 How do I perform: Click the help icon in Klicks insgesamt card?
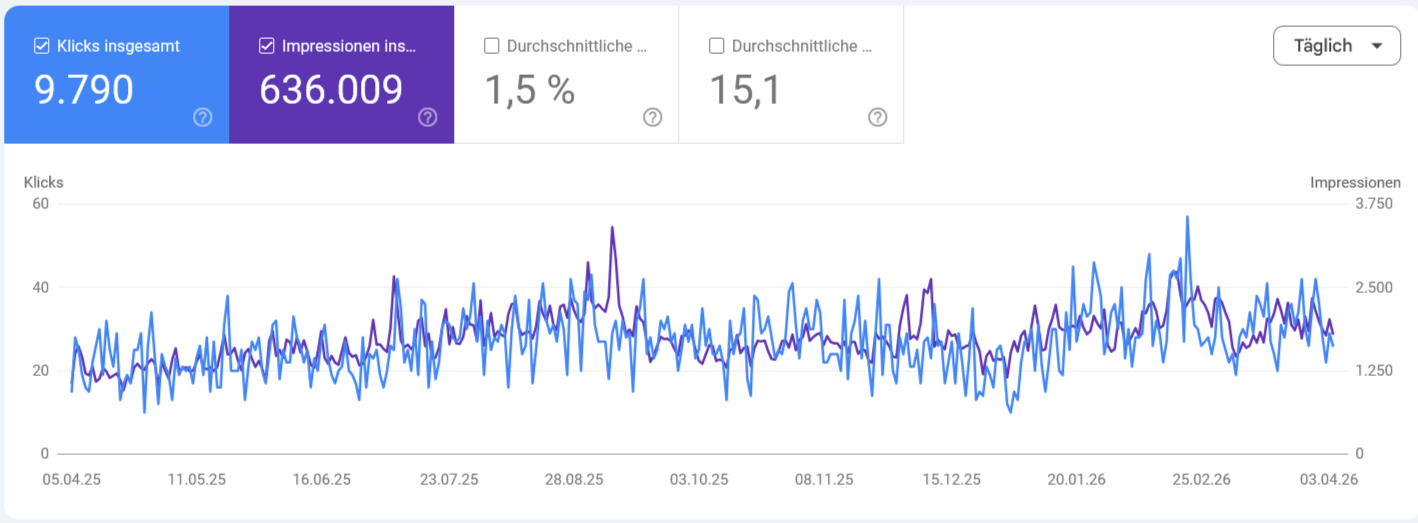click(x=203, y=118)
